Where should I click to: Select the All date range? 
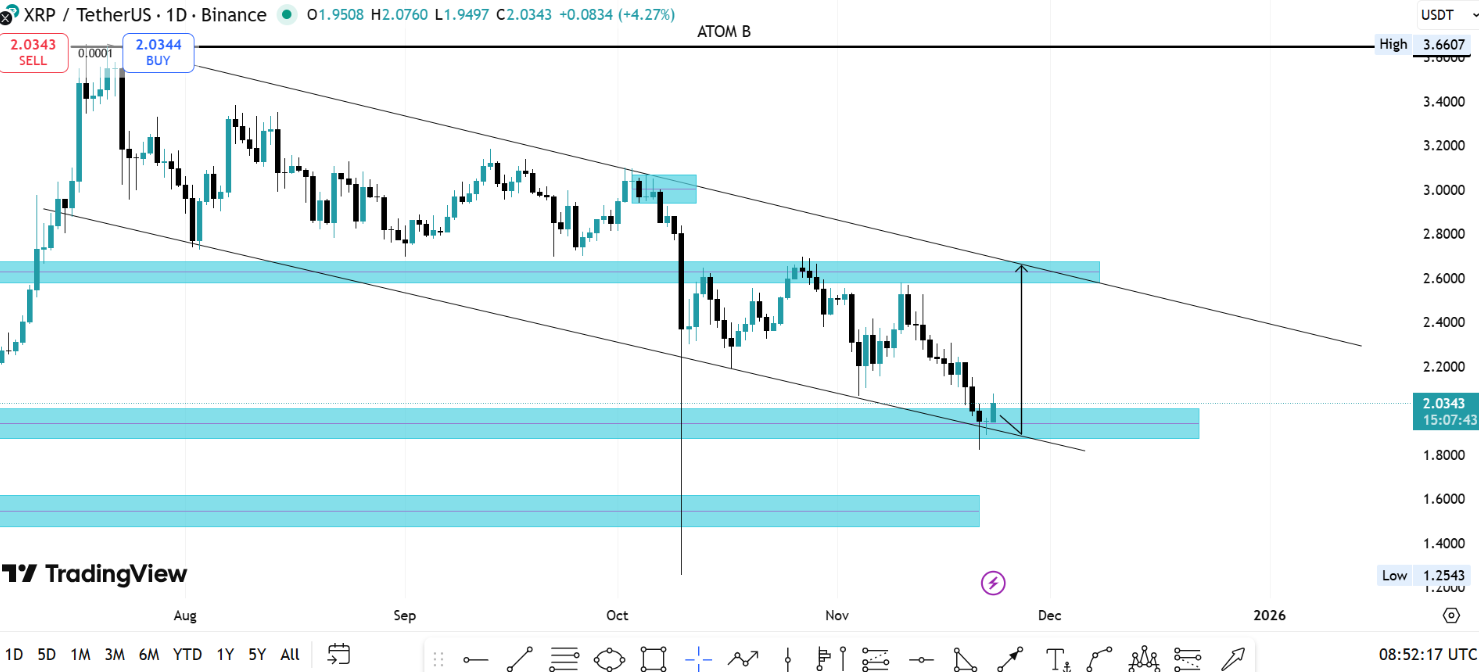click(290, 654)
